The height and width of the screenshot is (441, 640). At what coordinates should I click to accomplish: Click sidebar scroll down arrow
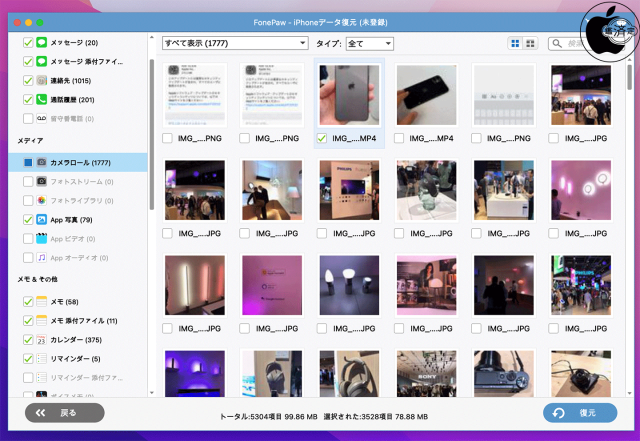tap(152, 393)
